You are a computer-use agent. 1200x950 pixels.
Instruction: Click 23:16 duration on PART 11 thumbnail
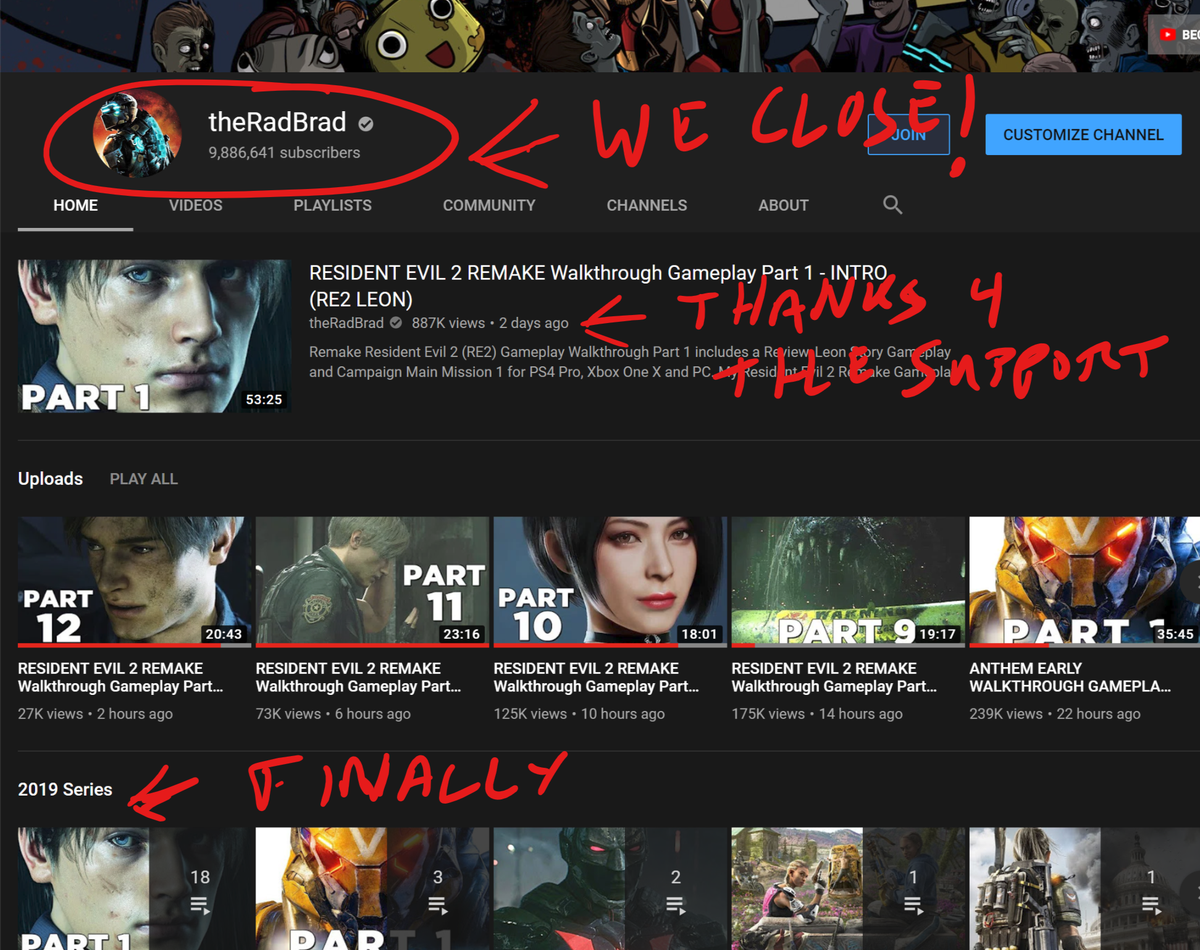coord(461,634)
